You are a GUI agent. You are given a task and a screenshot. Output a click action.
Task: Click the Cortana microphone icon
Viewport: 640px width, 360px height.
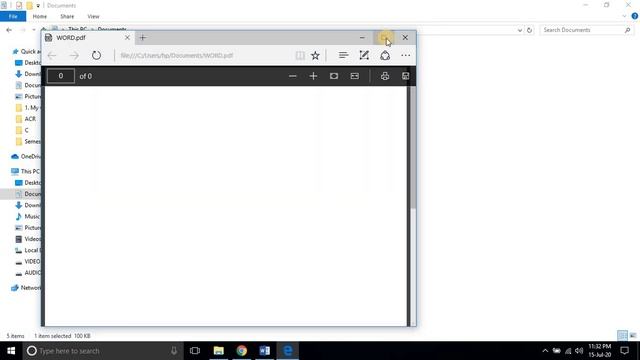click(174, 351)
